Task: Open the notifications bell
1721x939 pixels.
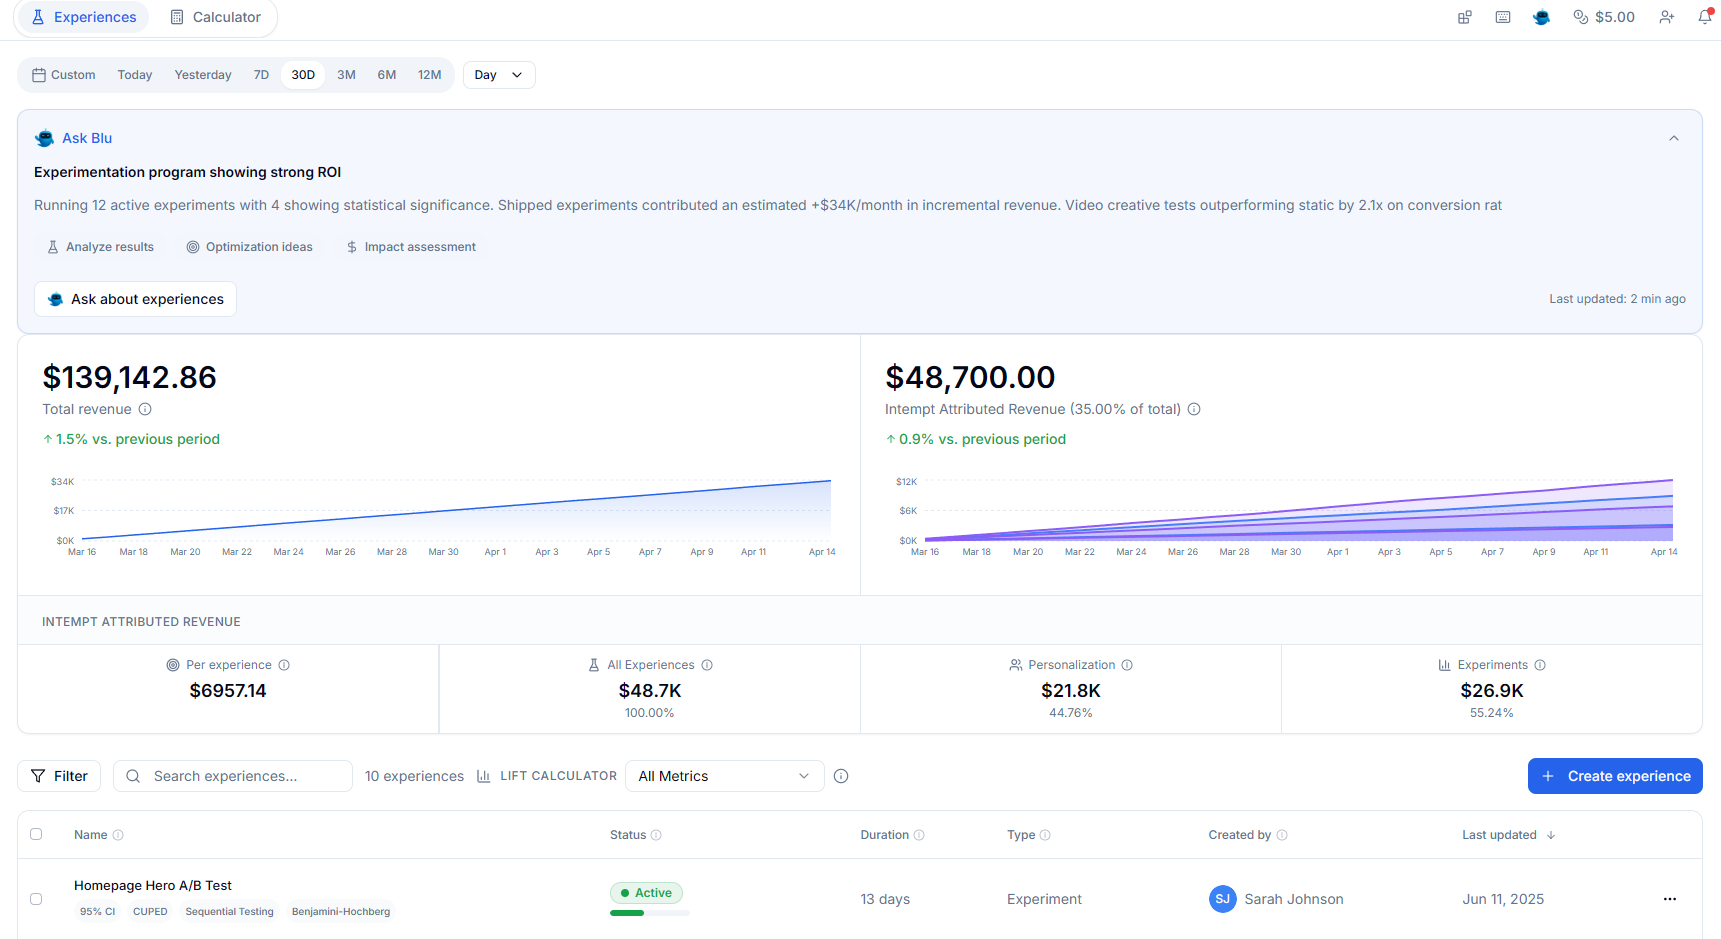Action: click(x=1705, y=17)
